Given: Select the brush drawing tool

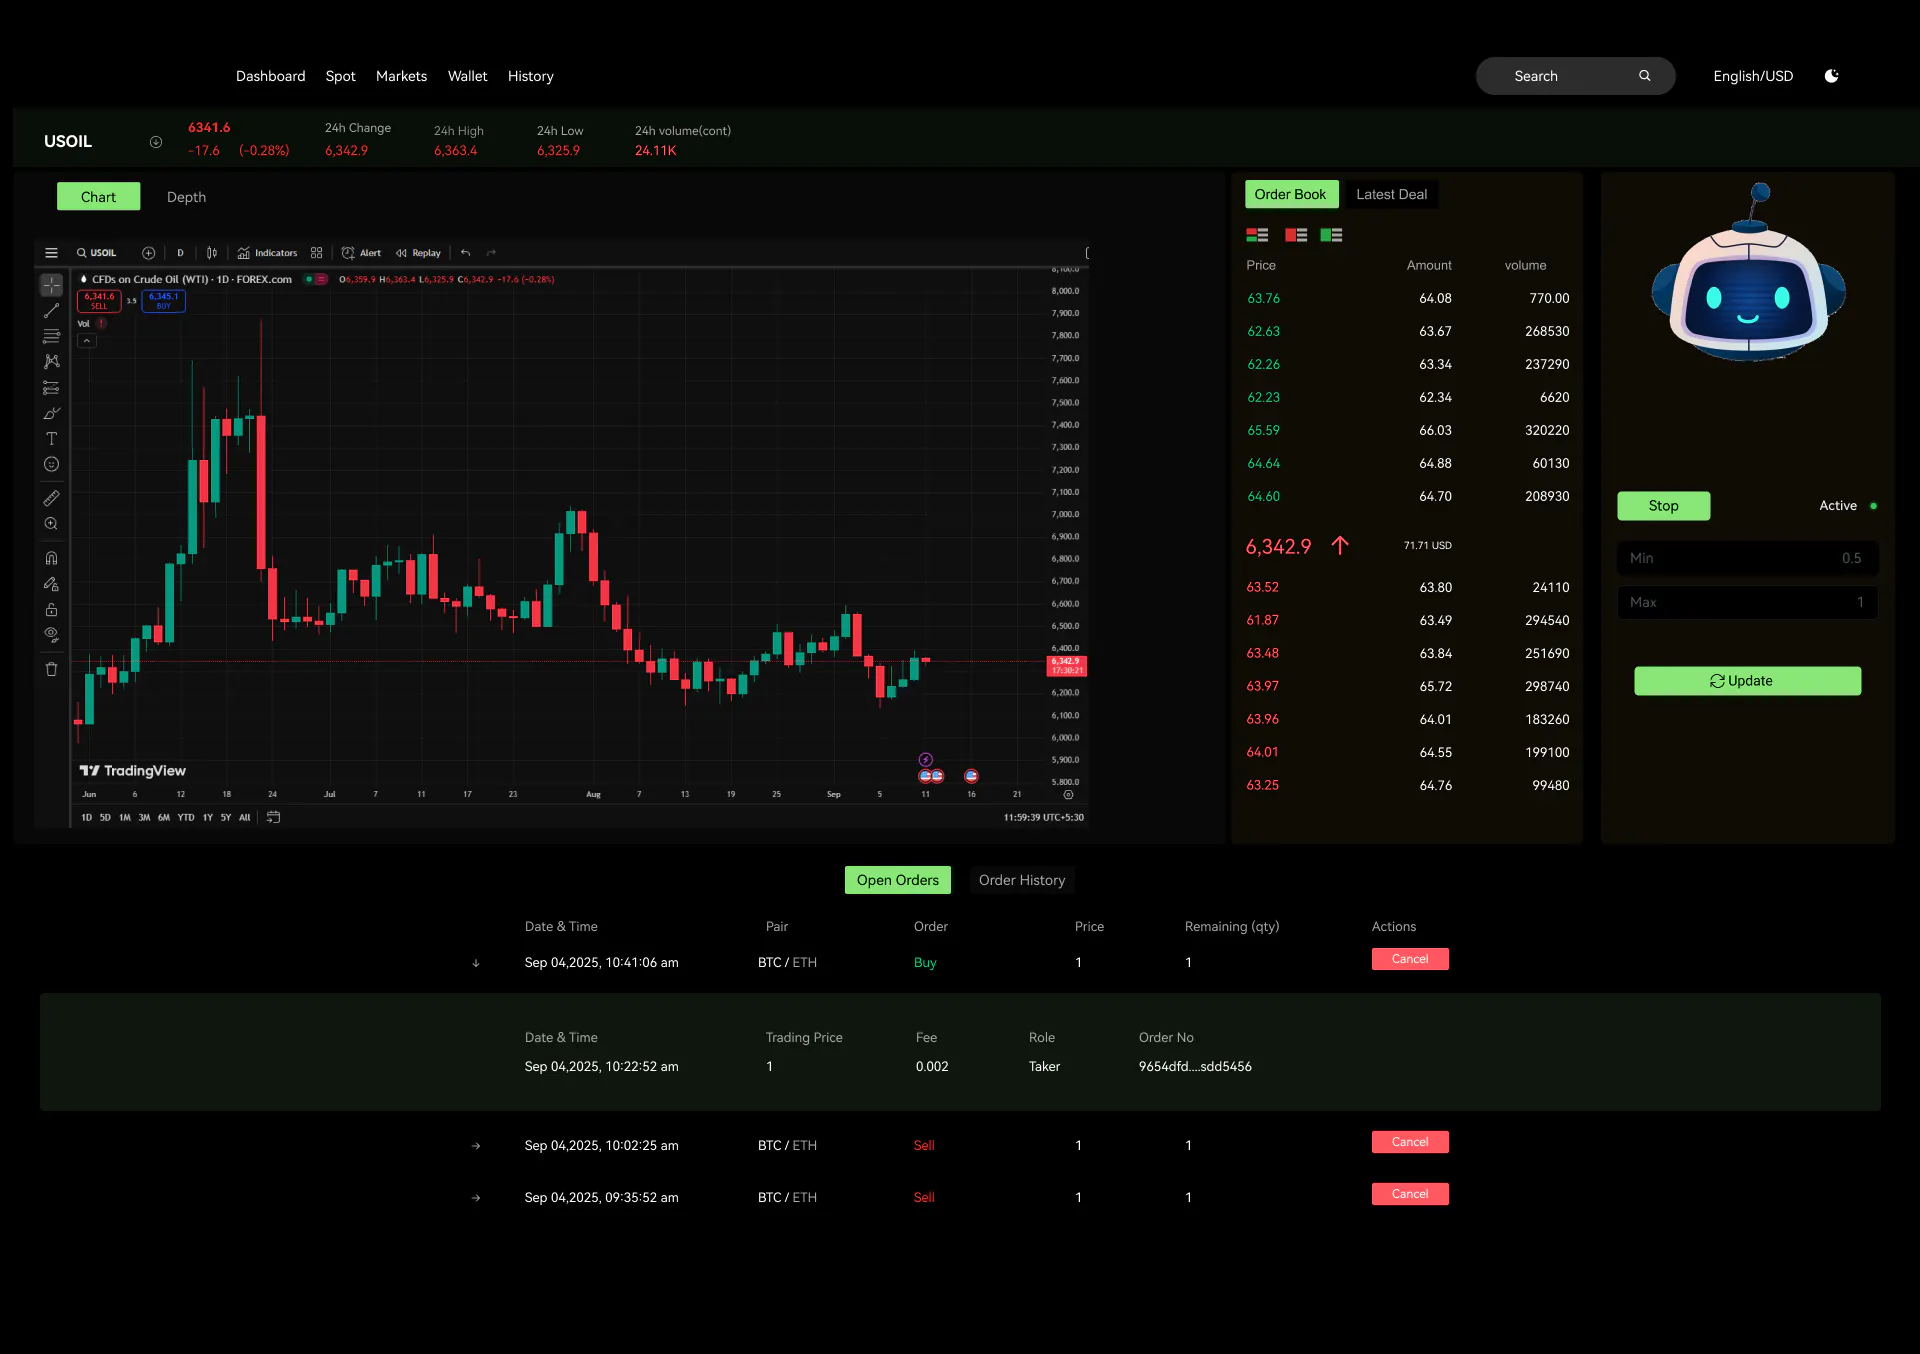Looking at the screenshot, I should pyautogui.click(x=51, y=413).
